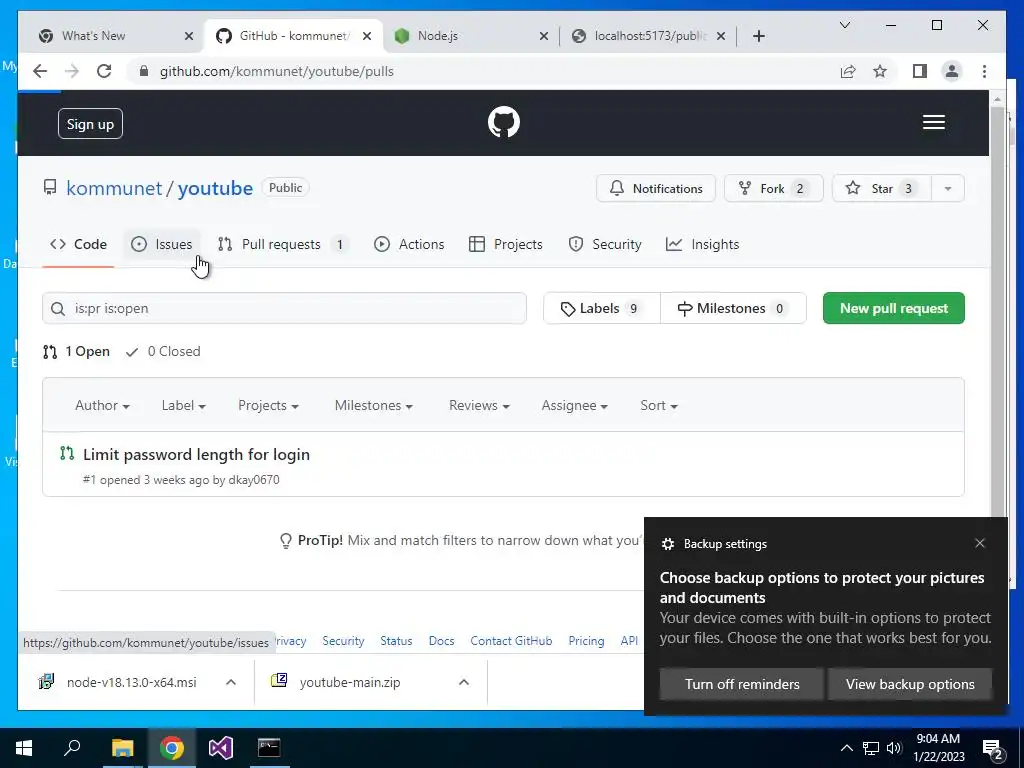
Task: Open the Milestones button next to Labels
Action: pyautogui.click(x=733, y=308)
